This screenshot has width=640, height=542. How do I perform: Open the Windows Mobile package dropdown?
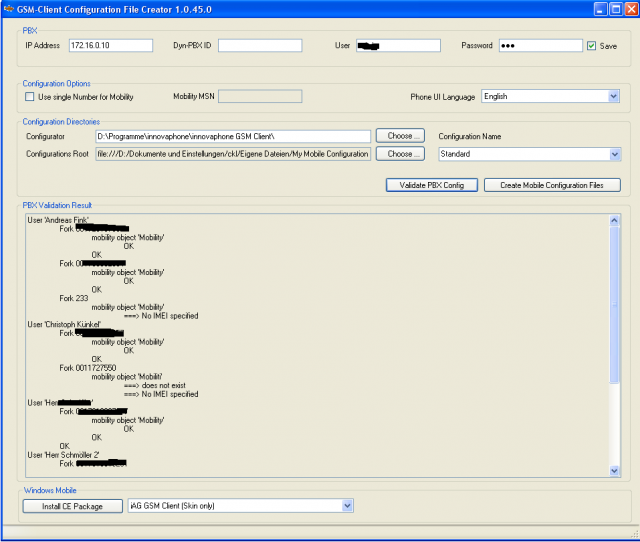347,506
